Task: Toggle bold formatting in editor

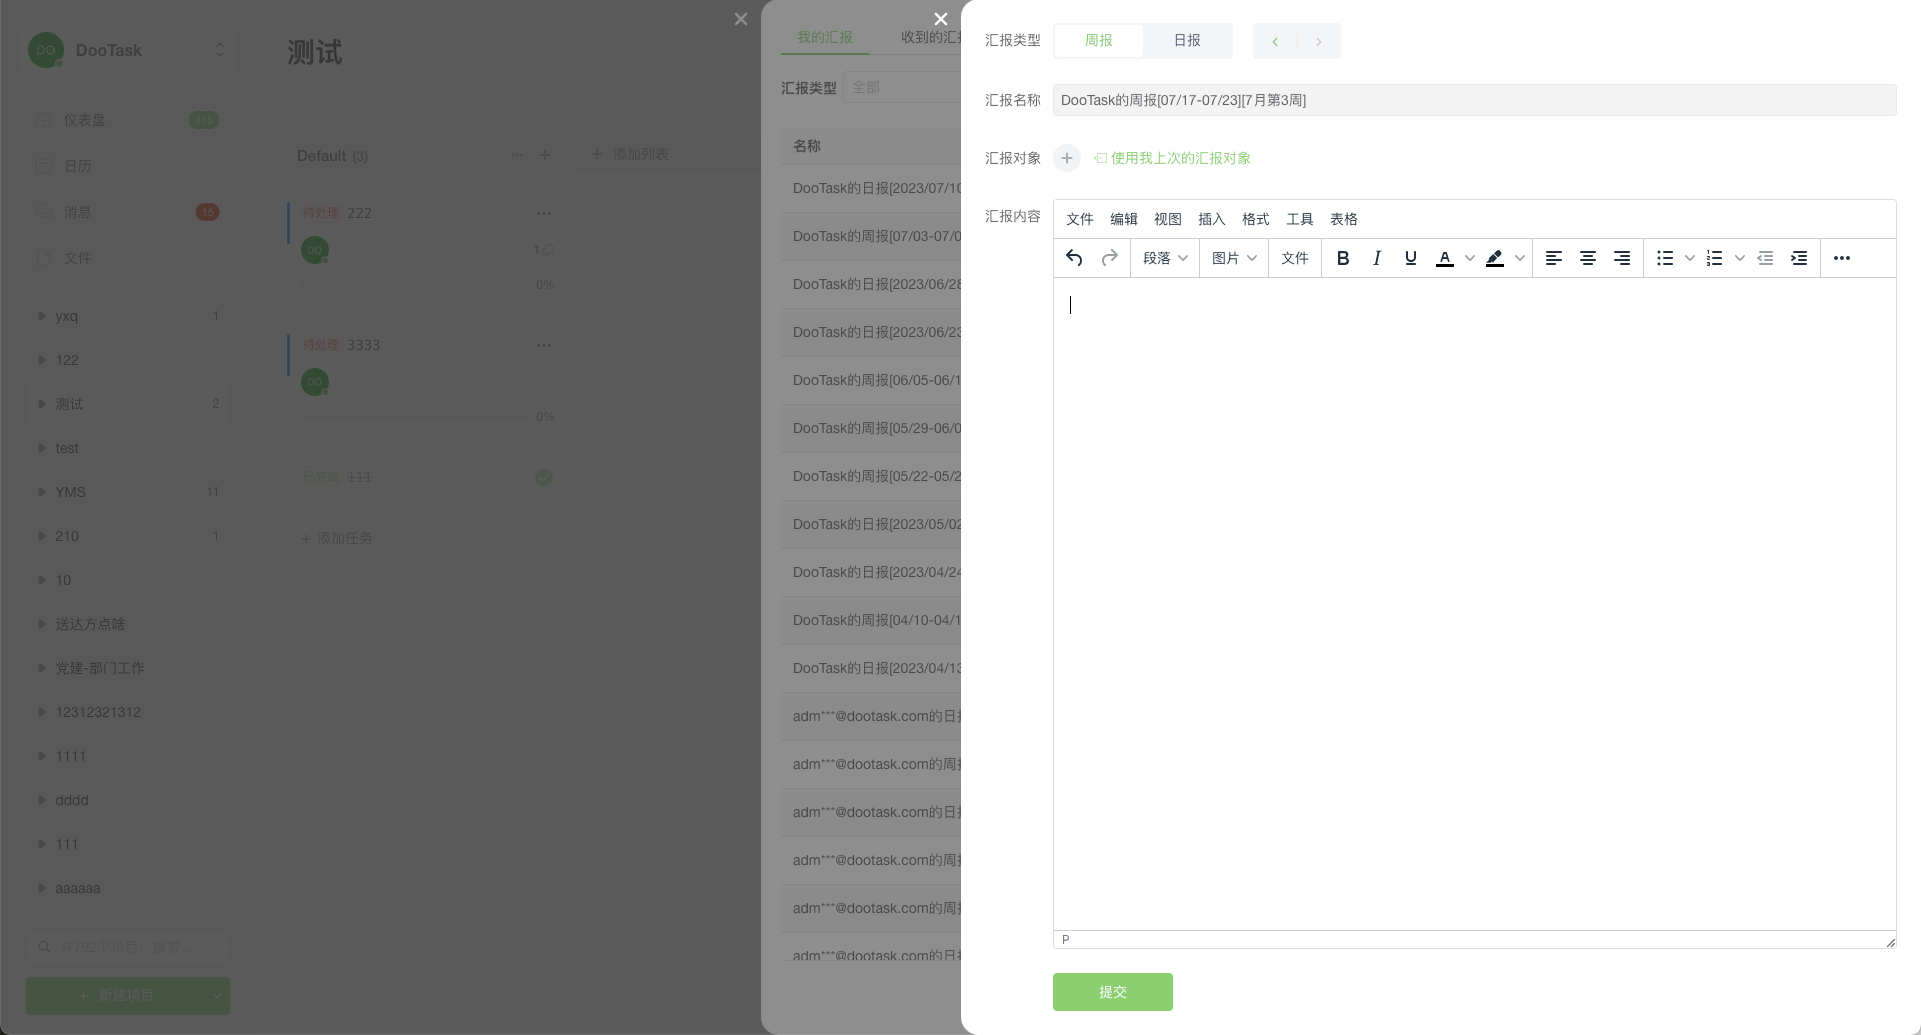Action: click(1343, 258)
